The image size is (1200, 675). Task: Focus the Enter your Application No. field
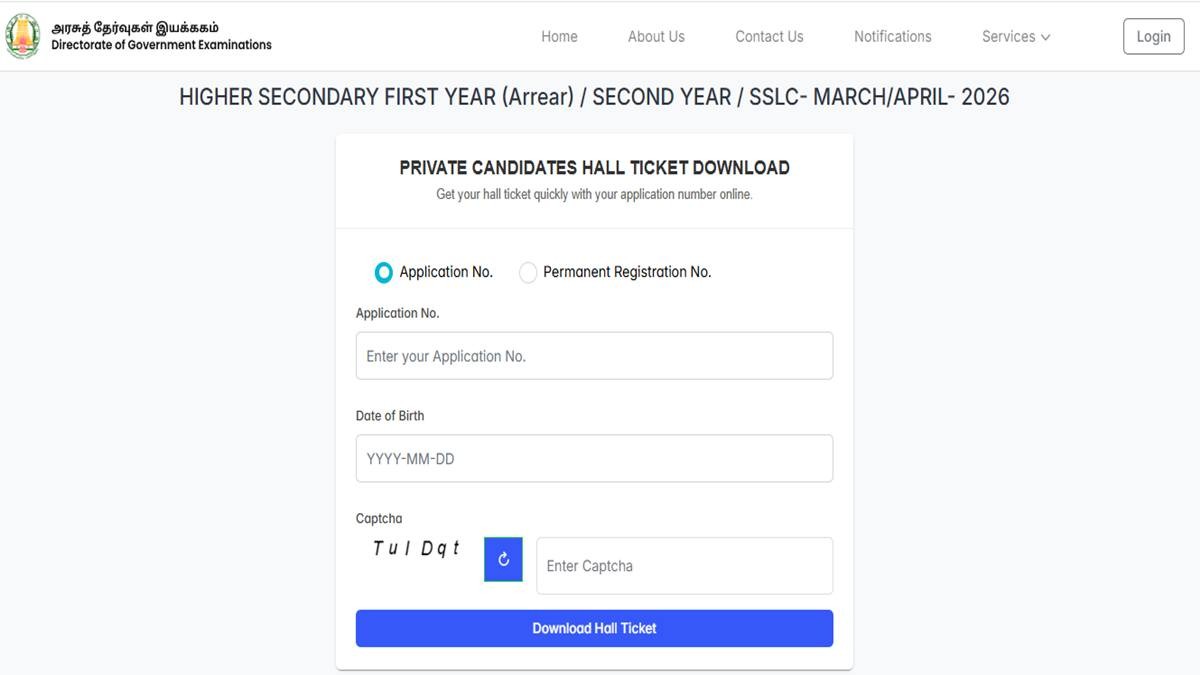pyautogui.click(x=594, y=356)
